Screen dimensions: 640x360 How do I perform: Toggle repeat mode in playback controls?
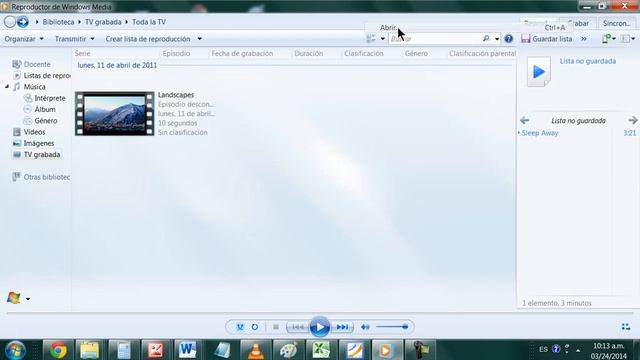point(255,327)
